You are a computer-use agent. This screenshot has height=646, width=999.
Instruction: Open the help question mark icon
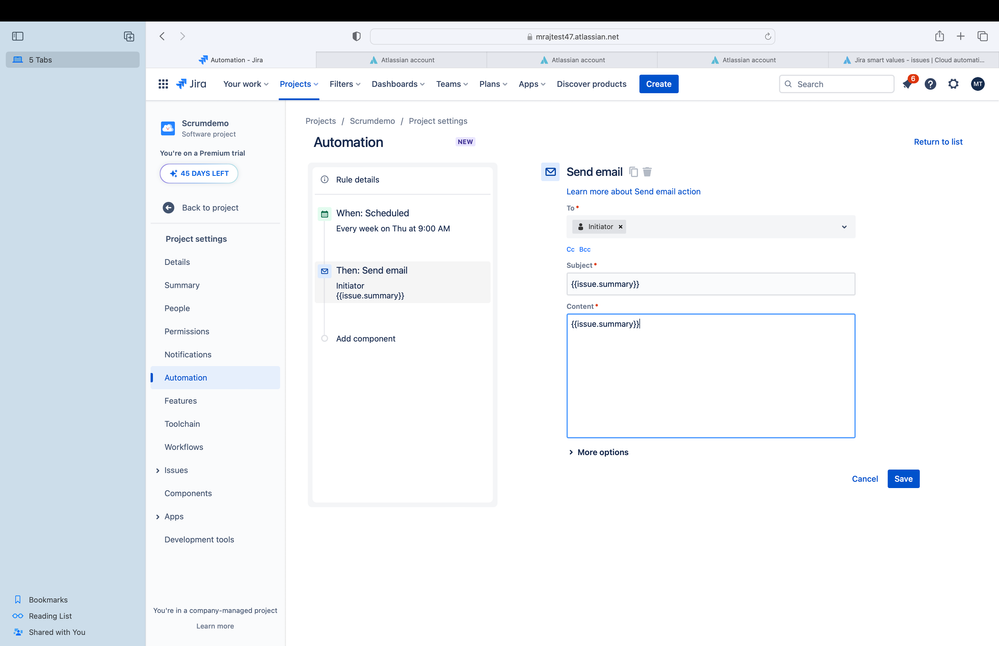[930, 84]
